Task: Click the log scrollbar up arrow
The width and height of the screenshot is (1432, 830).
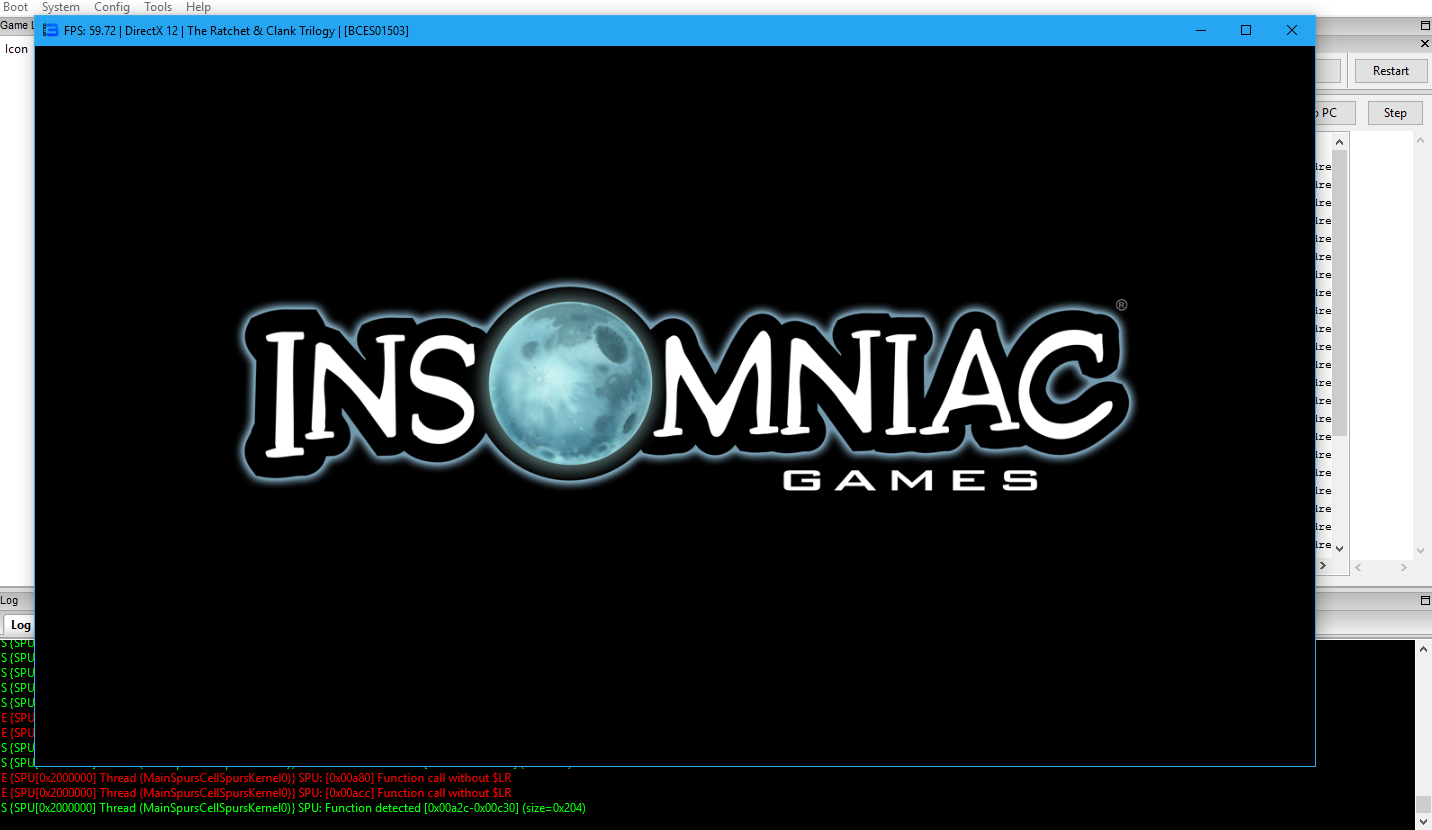Action: (1423, 649)
